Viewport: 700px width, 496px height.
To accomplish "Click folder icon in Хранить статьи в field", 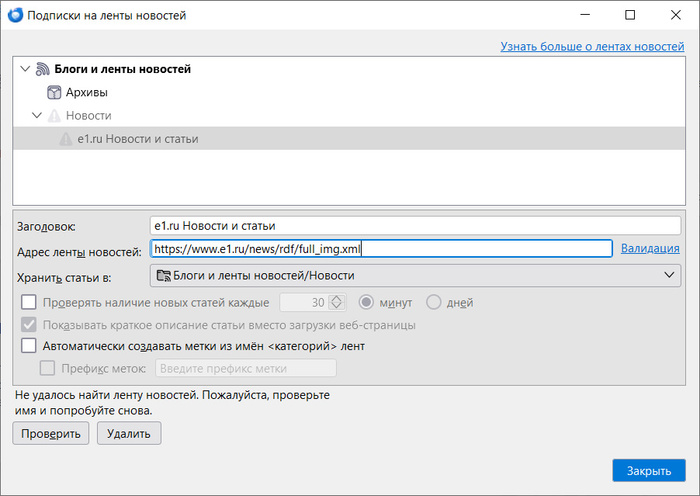I will (x=163, y=276).
